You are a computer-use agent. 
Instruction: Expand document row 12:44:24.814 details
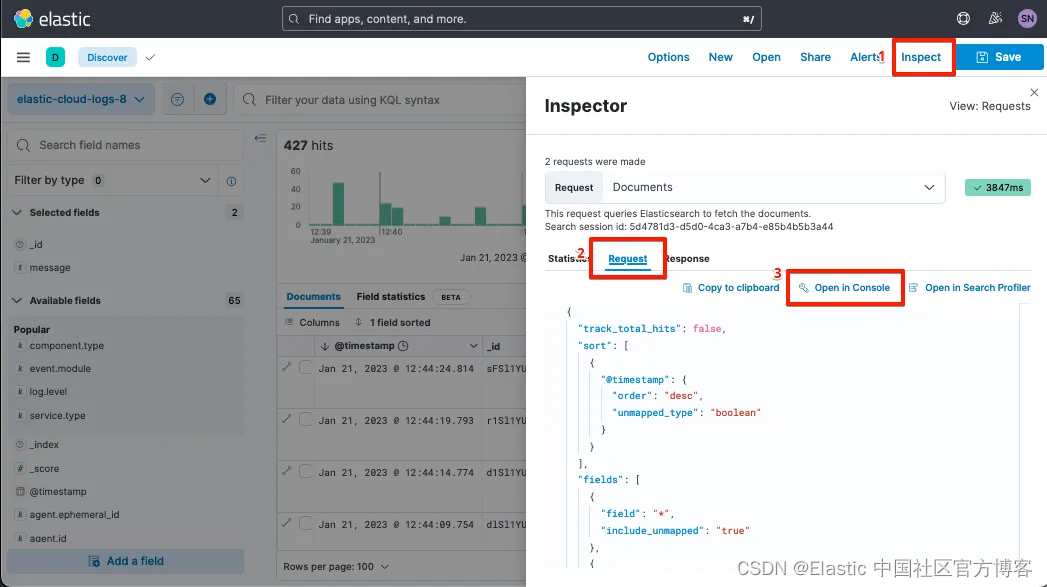286,367
